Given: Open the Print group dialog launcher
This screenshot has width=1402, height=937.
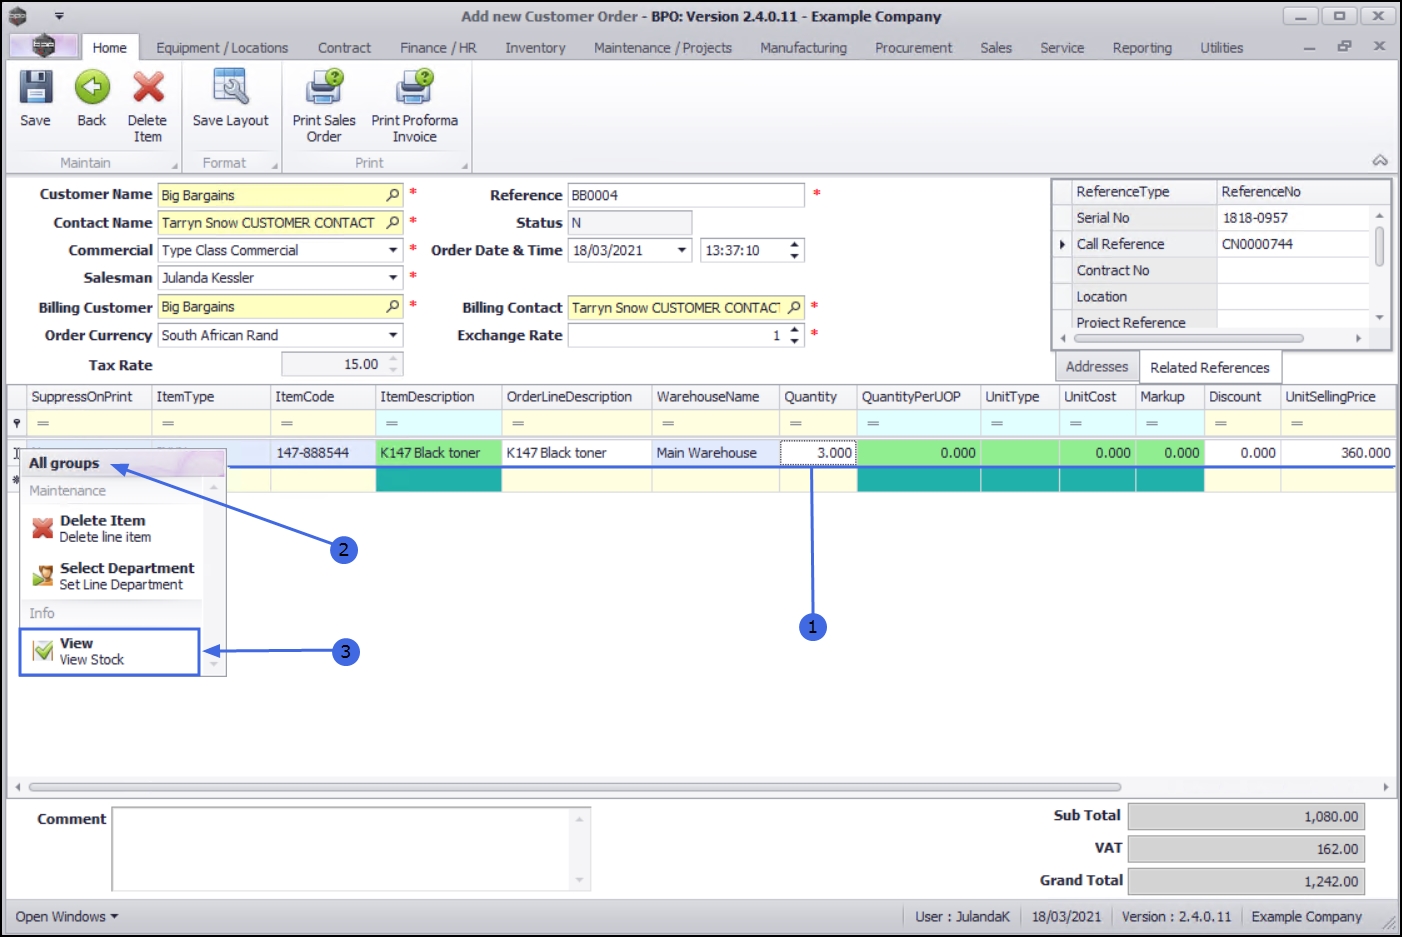Looking at the screenshot, I should point(465,166).
